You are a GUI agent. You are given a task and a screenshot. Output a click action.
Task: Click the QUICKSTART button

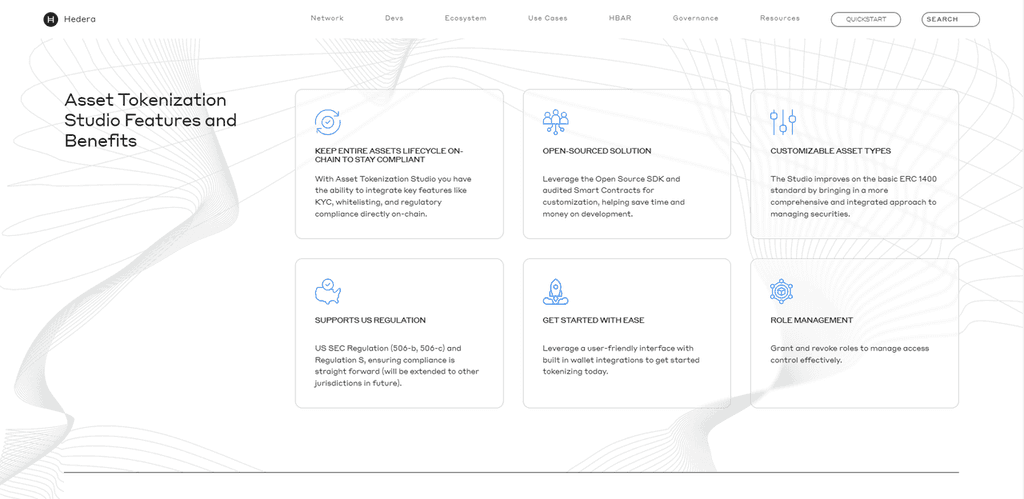point(866,20)
